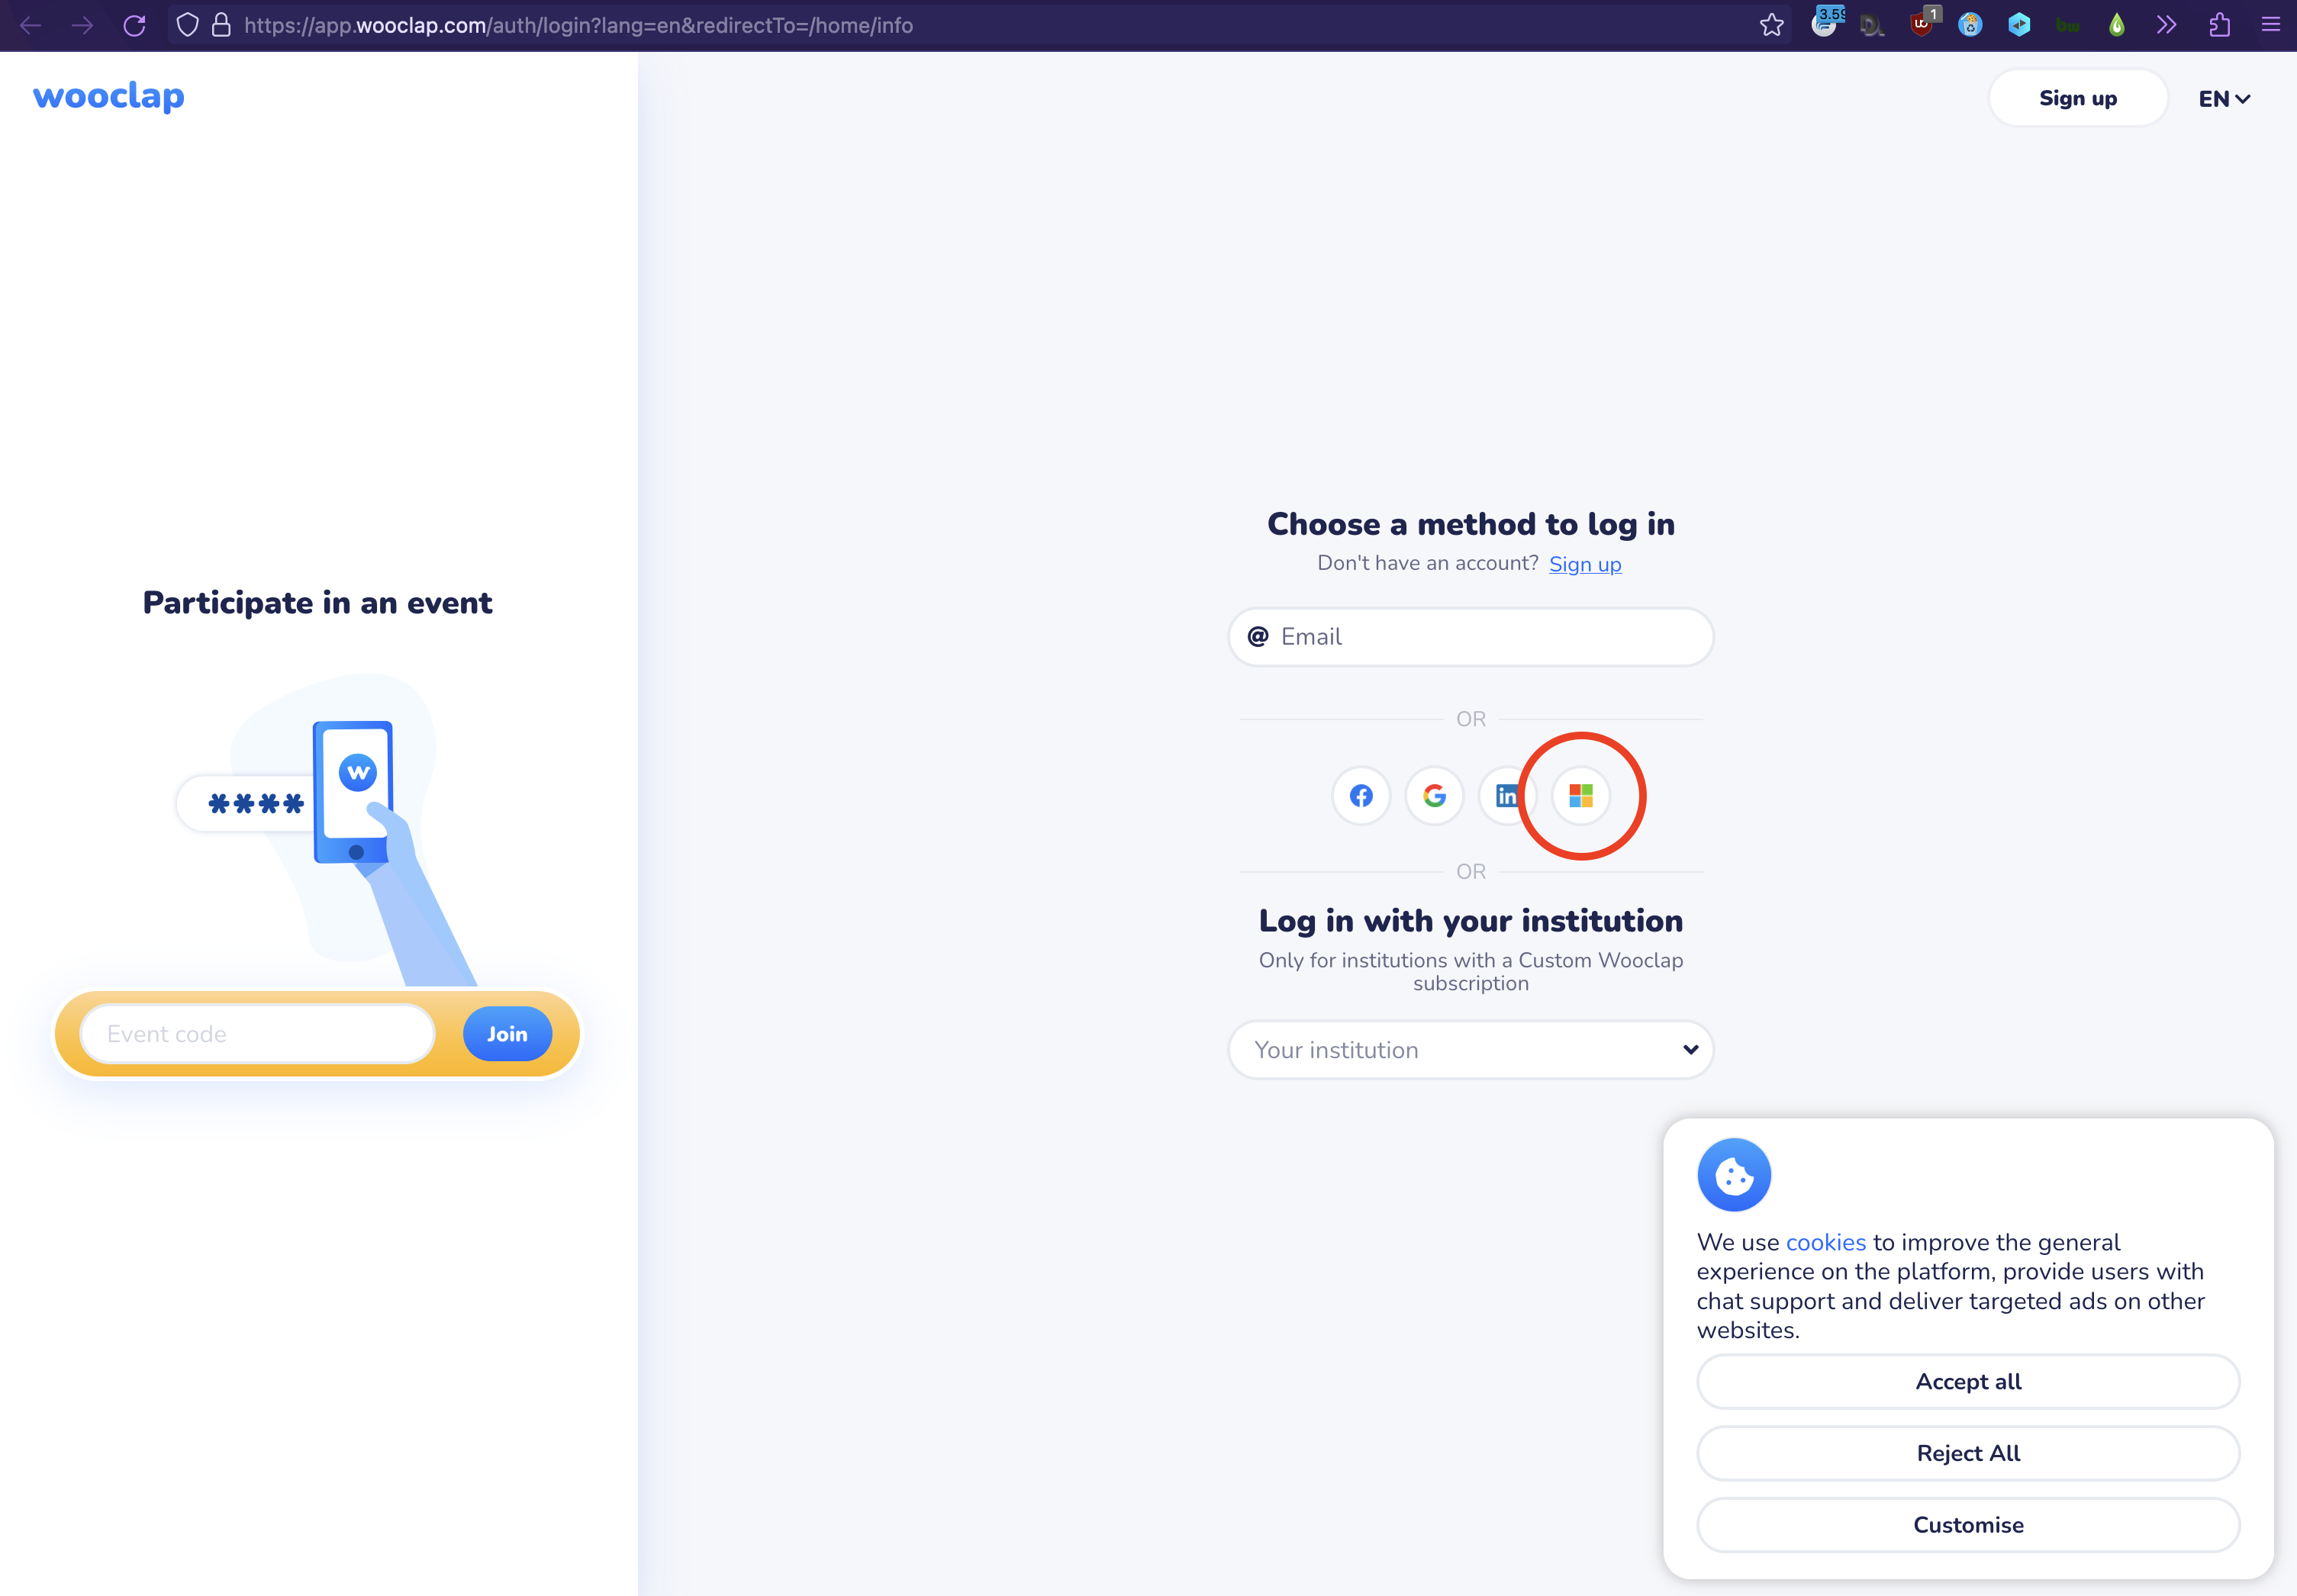
Task: Open the cookies policy link
Action: (1825, 1242)
